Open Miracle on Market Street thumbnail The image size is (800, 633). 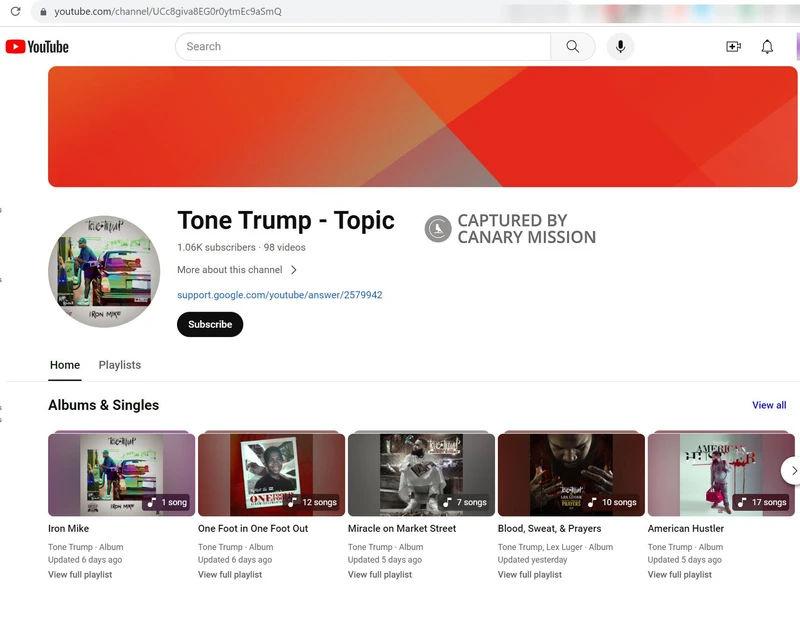coord(421,474)
